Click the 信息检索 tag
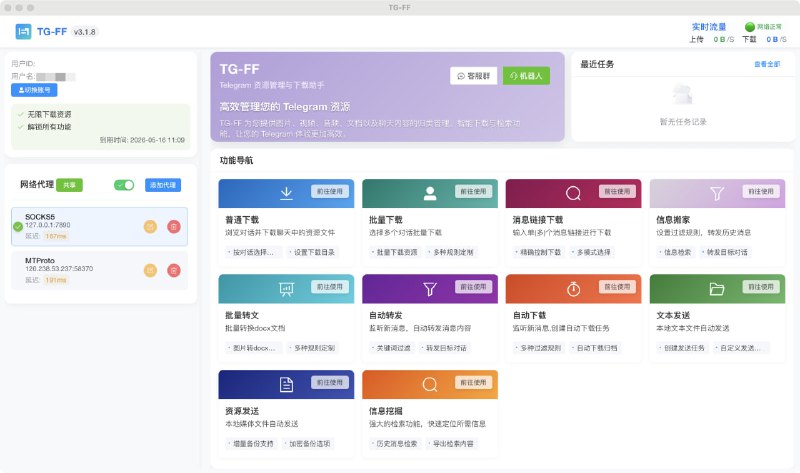 (676, 252)
